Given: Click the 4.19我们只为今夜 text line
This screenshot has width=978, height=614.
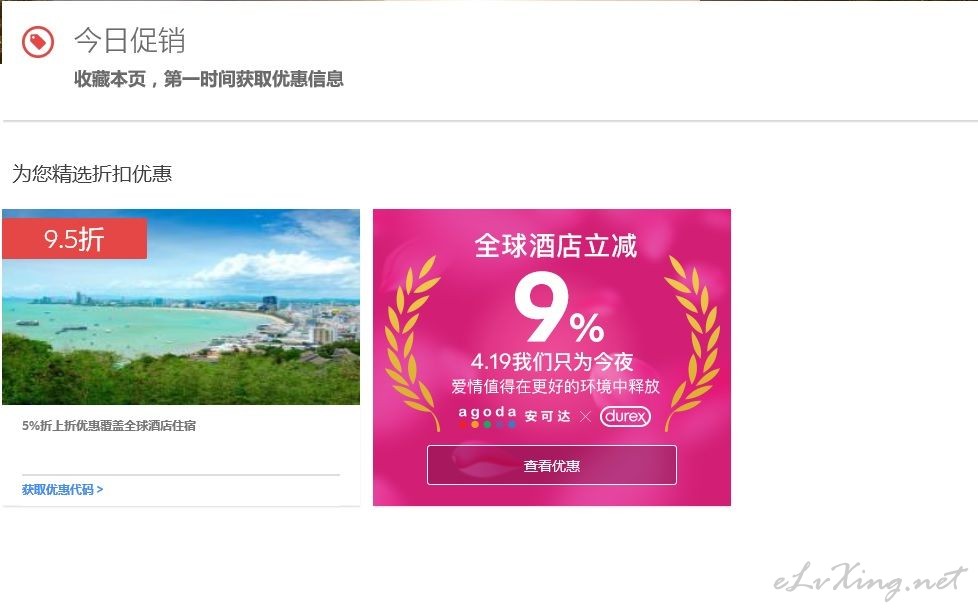Looking at the screenshot, I should pos(552,362).
